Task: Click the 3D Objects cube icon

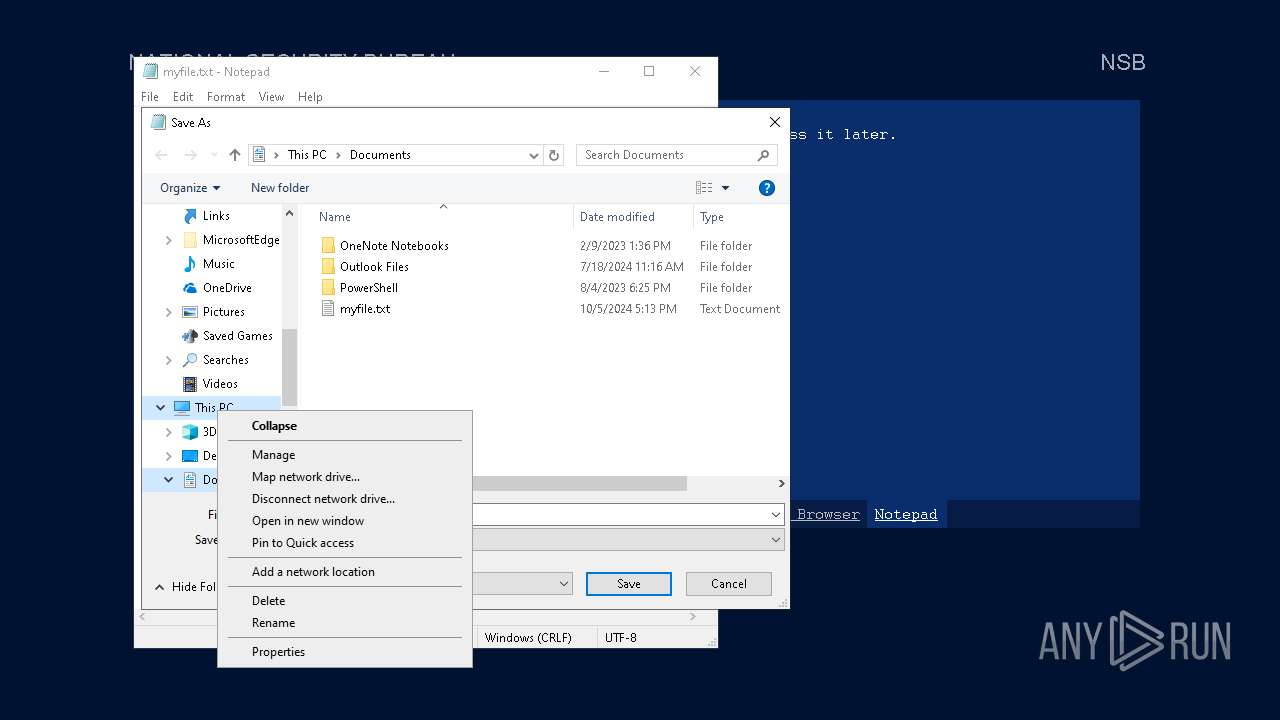Action: [190, 432]
